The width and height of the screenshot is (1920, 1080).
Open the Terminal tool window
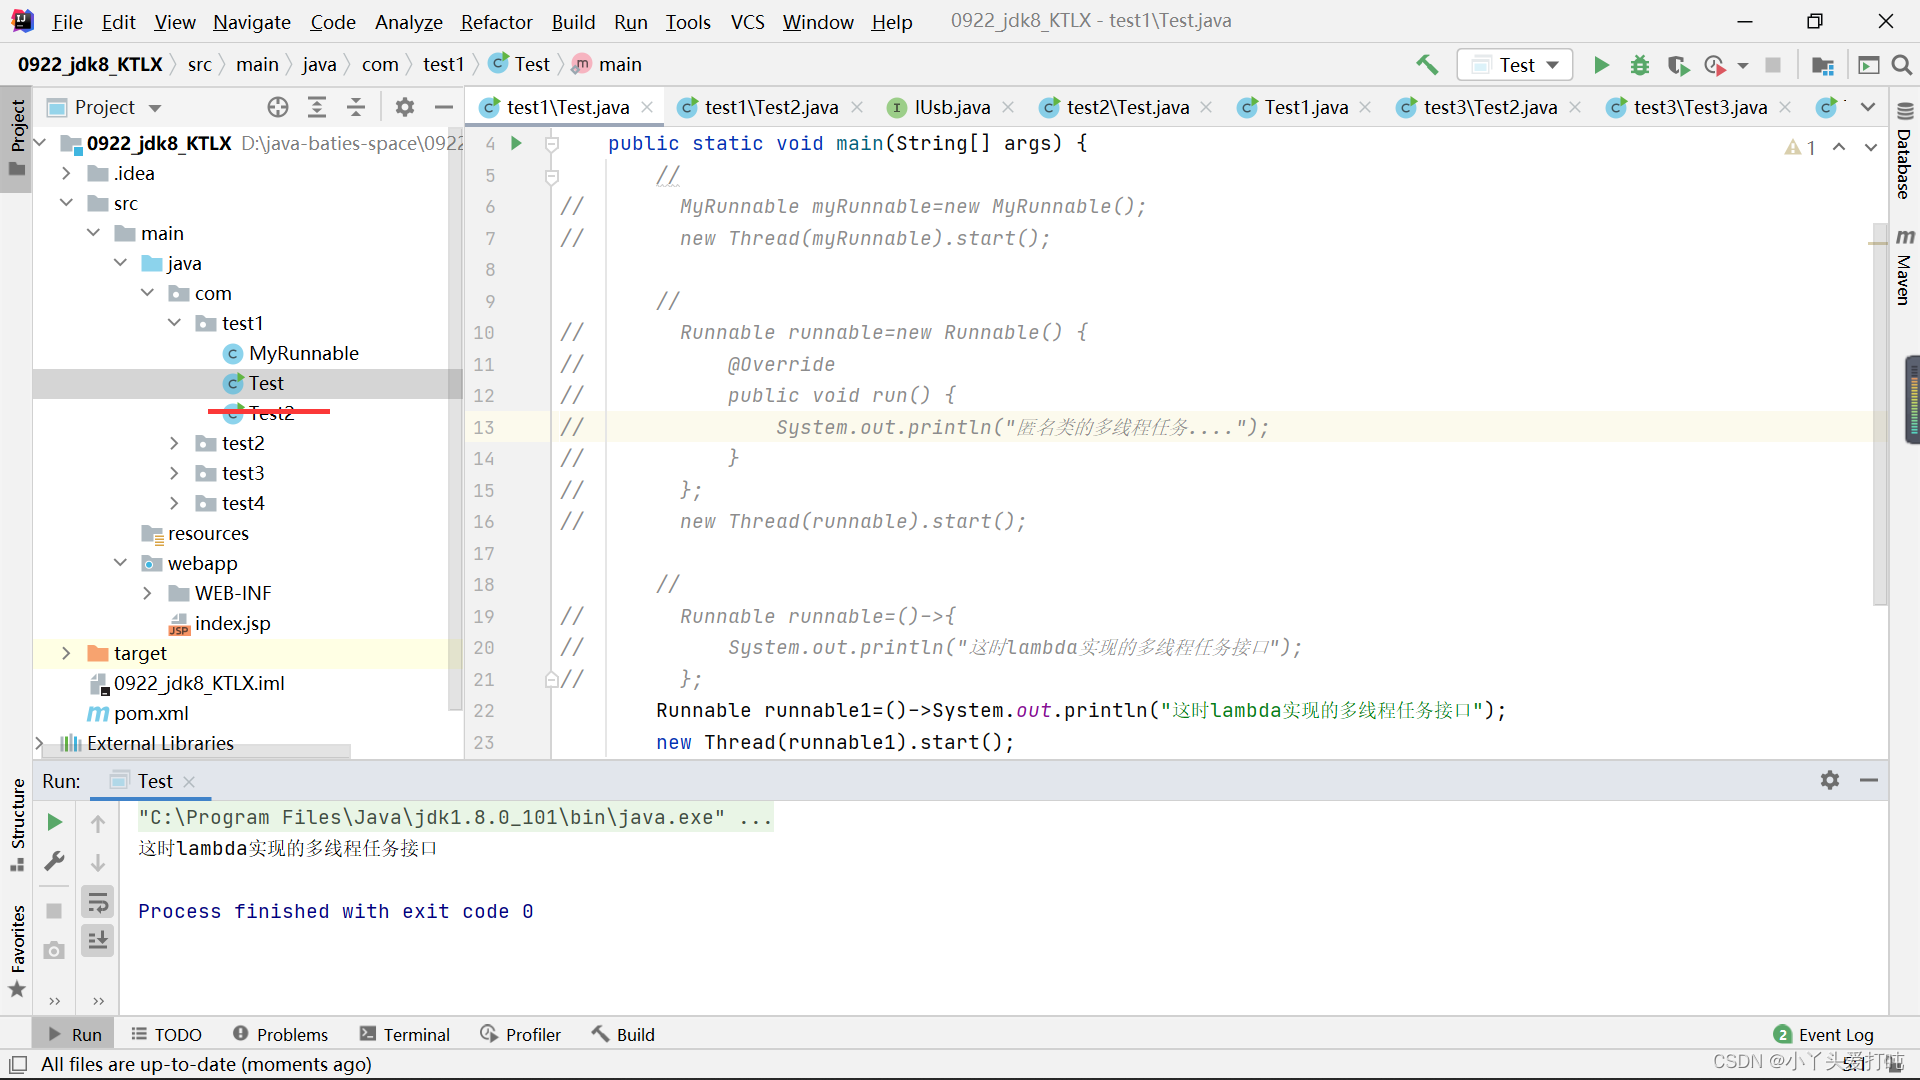pyautogui.click(x=405, y=1034)
